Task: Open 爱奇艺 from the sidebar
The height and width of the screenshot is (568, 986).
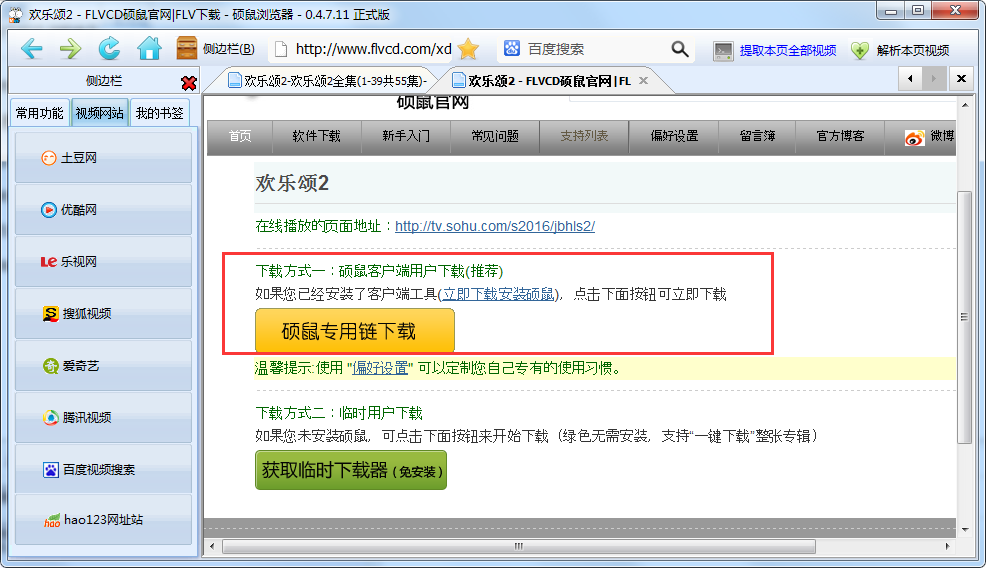Action: coord(103,365)
